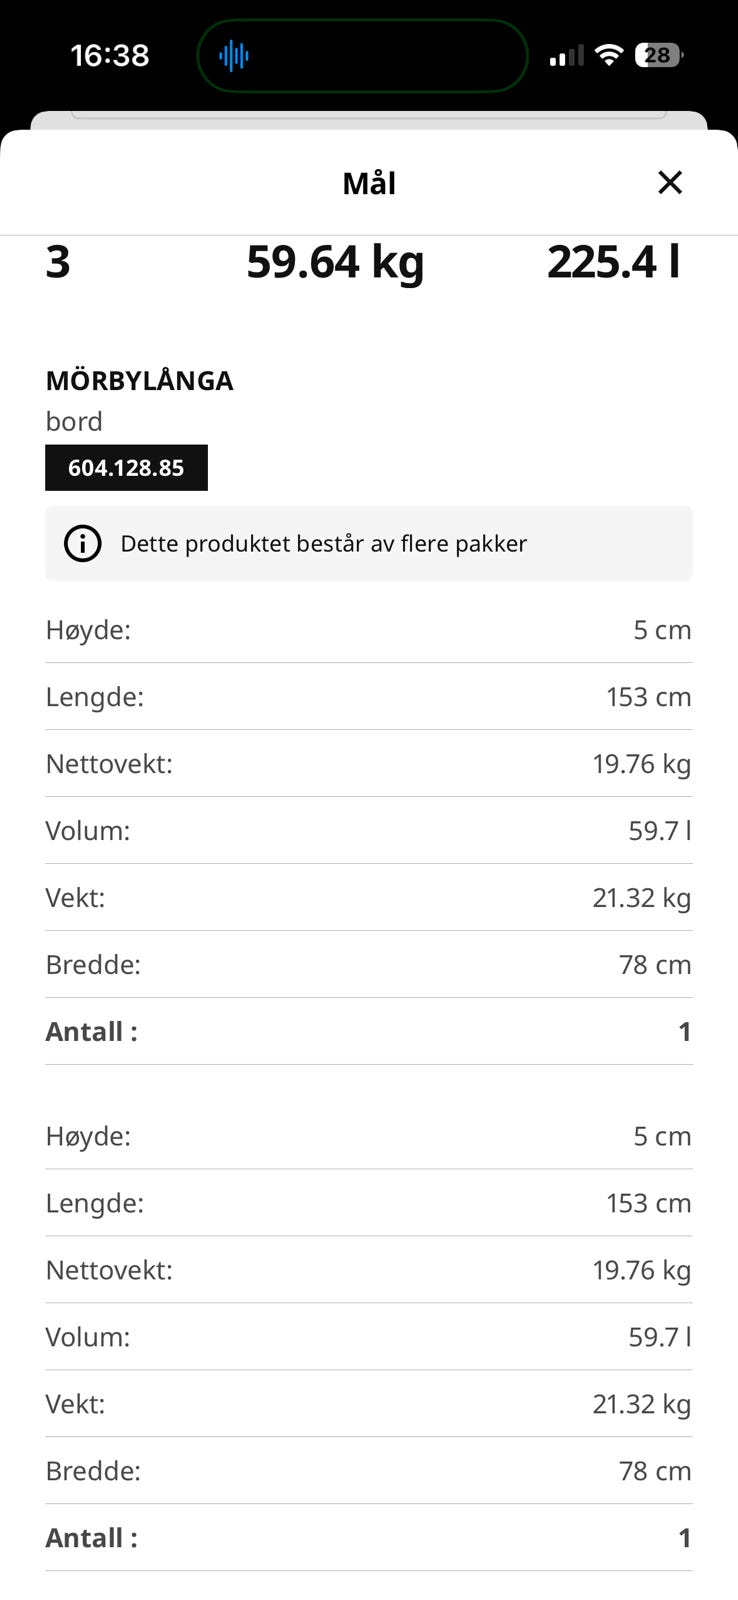Tap the first package's Antall row
Viewport: 738px width, 1600px height.
pos(369,1032)
